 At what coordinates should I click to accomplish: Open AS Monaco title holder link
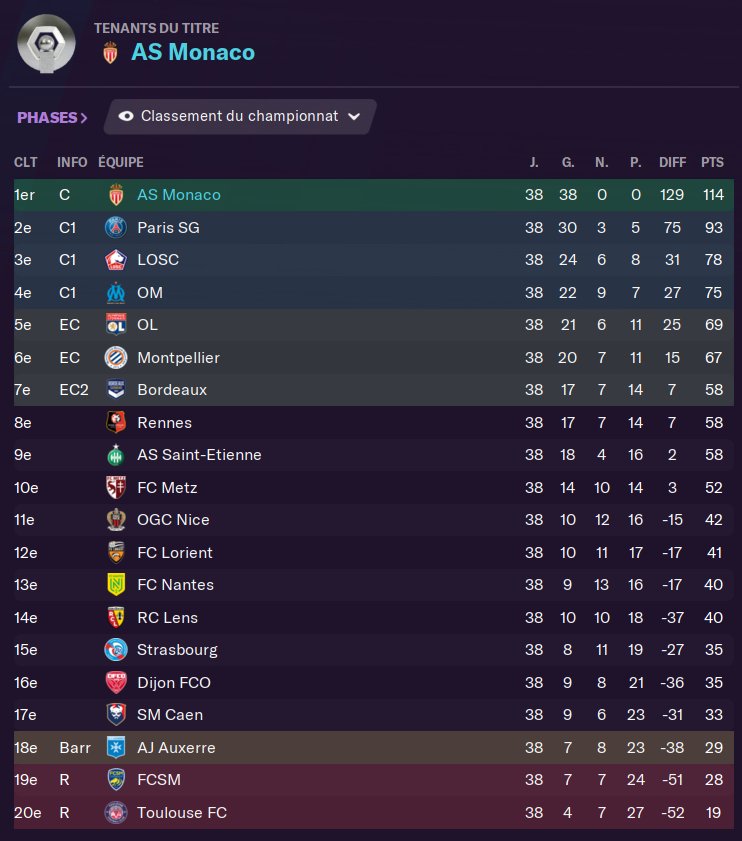193,53
